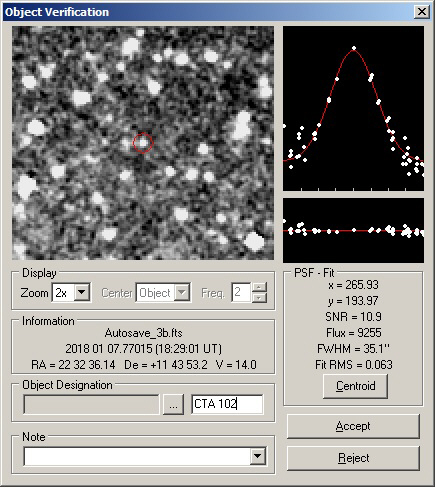Click the bright star at image bottom right
The width and height of the screenshot is (436, 488).
(x=254, y=241)
